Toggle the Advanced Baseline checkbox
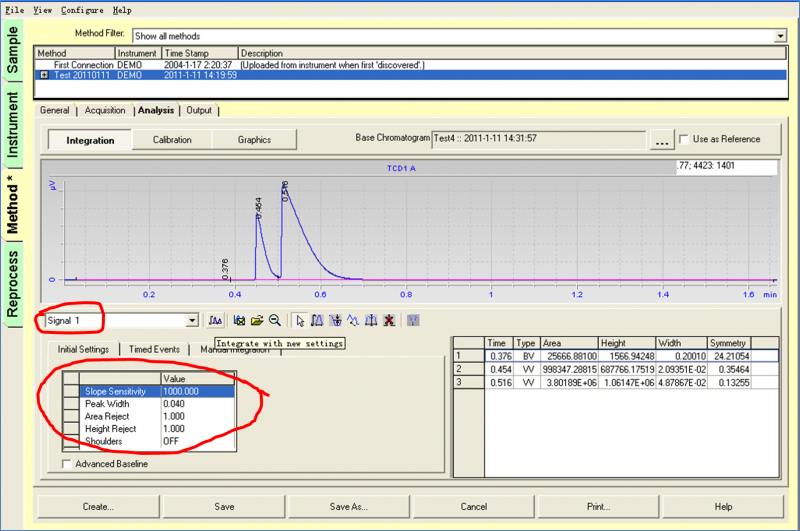This screenshot has height=531, width=800. coord(67,464)
